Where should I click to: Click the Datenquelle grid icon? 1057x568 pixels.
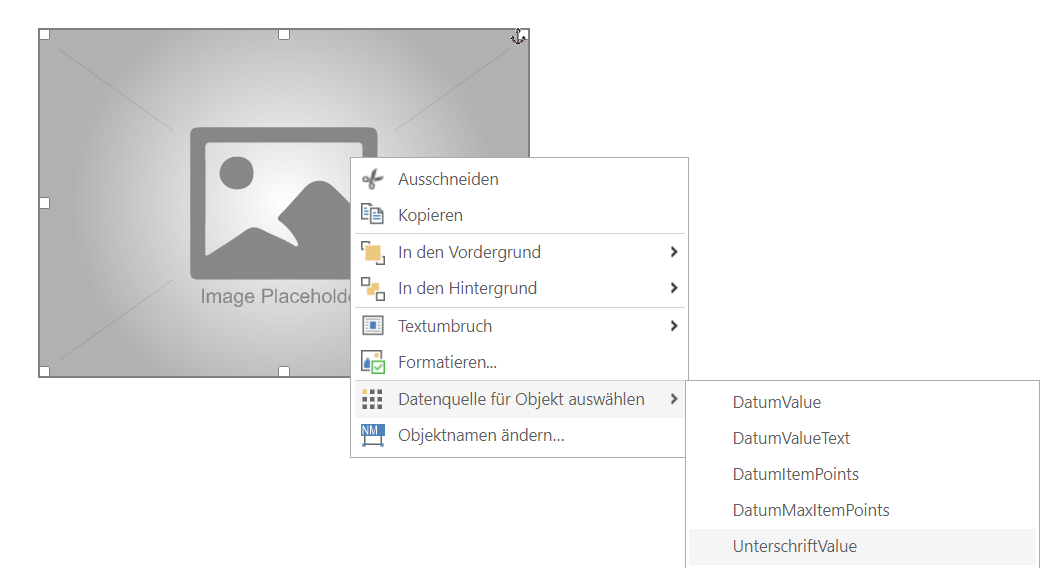[x=372, y=399]
